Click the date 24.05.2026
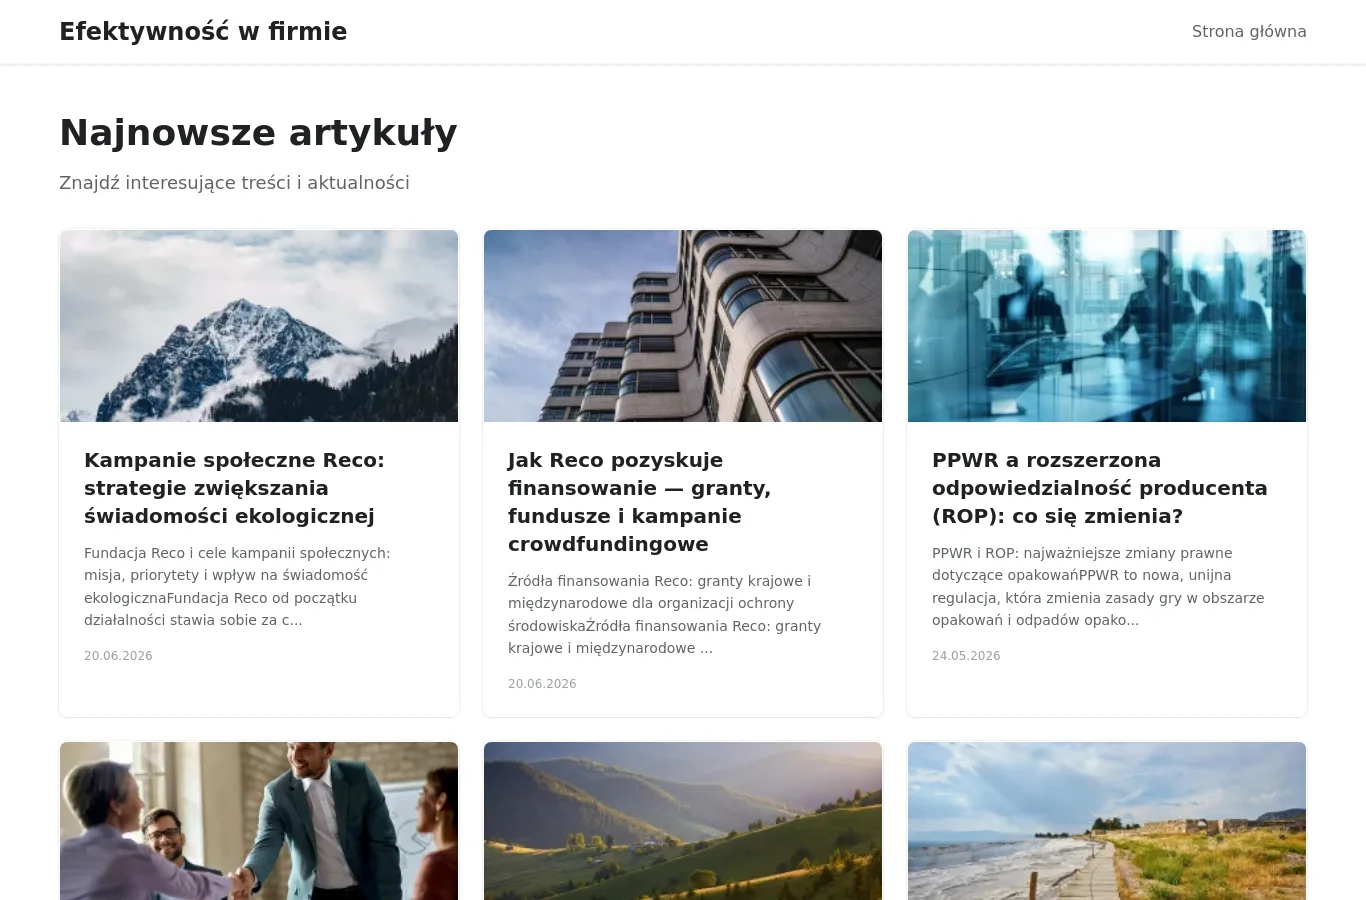 click(966, 656)
